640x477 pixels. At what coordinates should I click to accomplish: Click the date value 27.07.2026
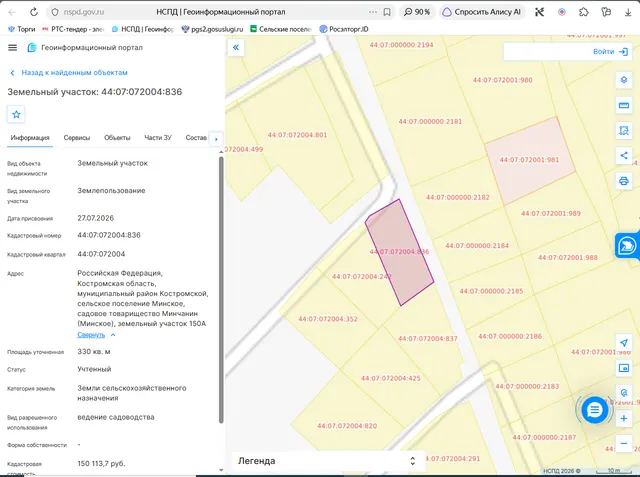96,218
